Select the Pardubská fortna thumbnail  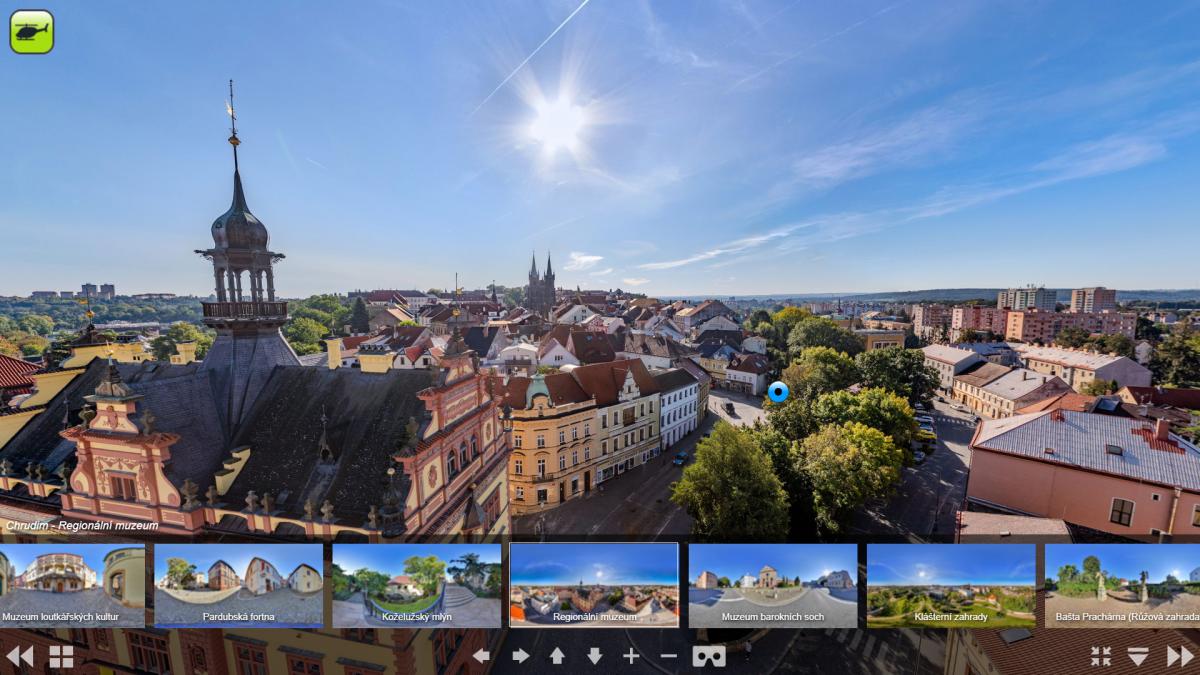tap(238, 585)
